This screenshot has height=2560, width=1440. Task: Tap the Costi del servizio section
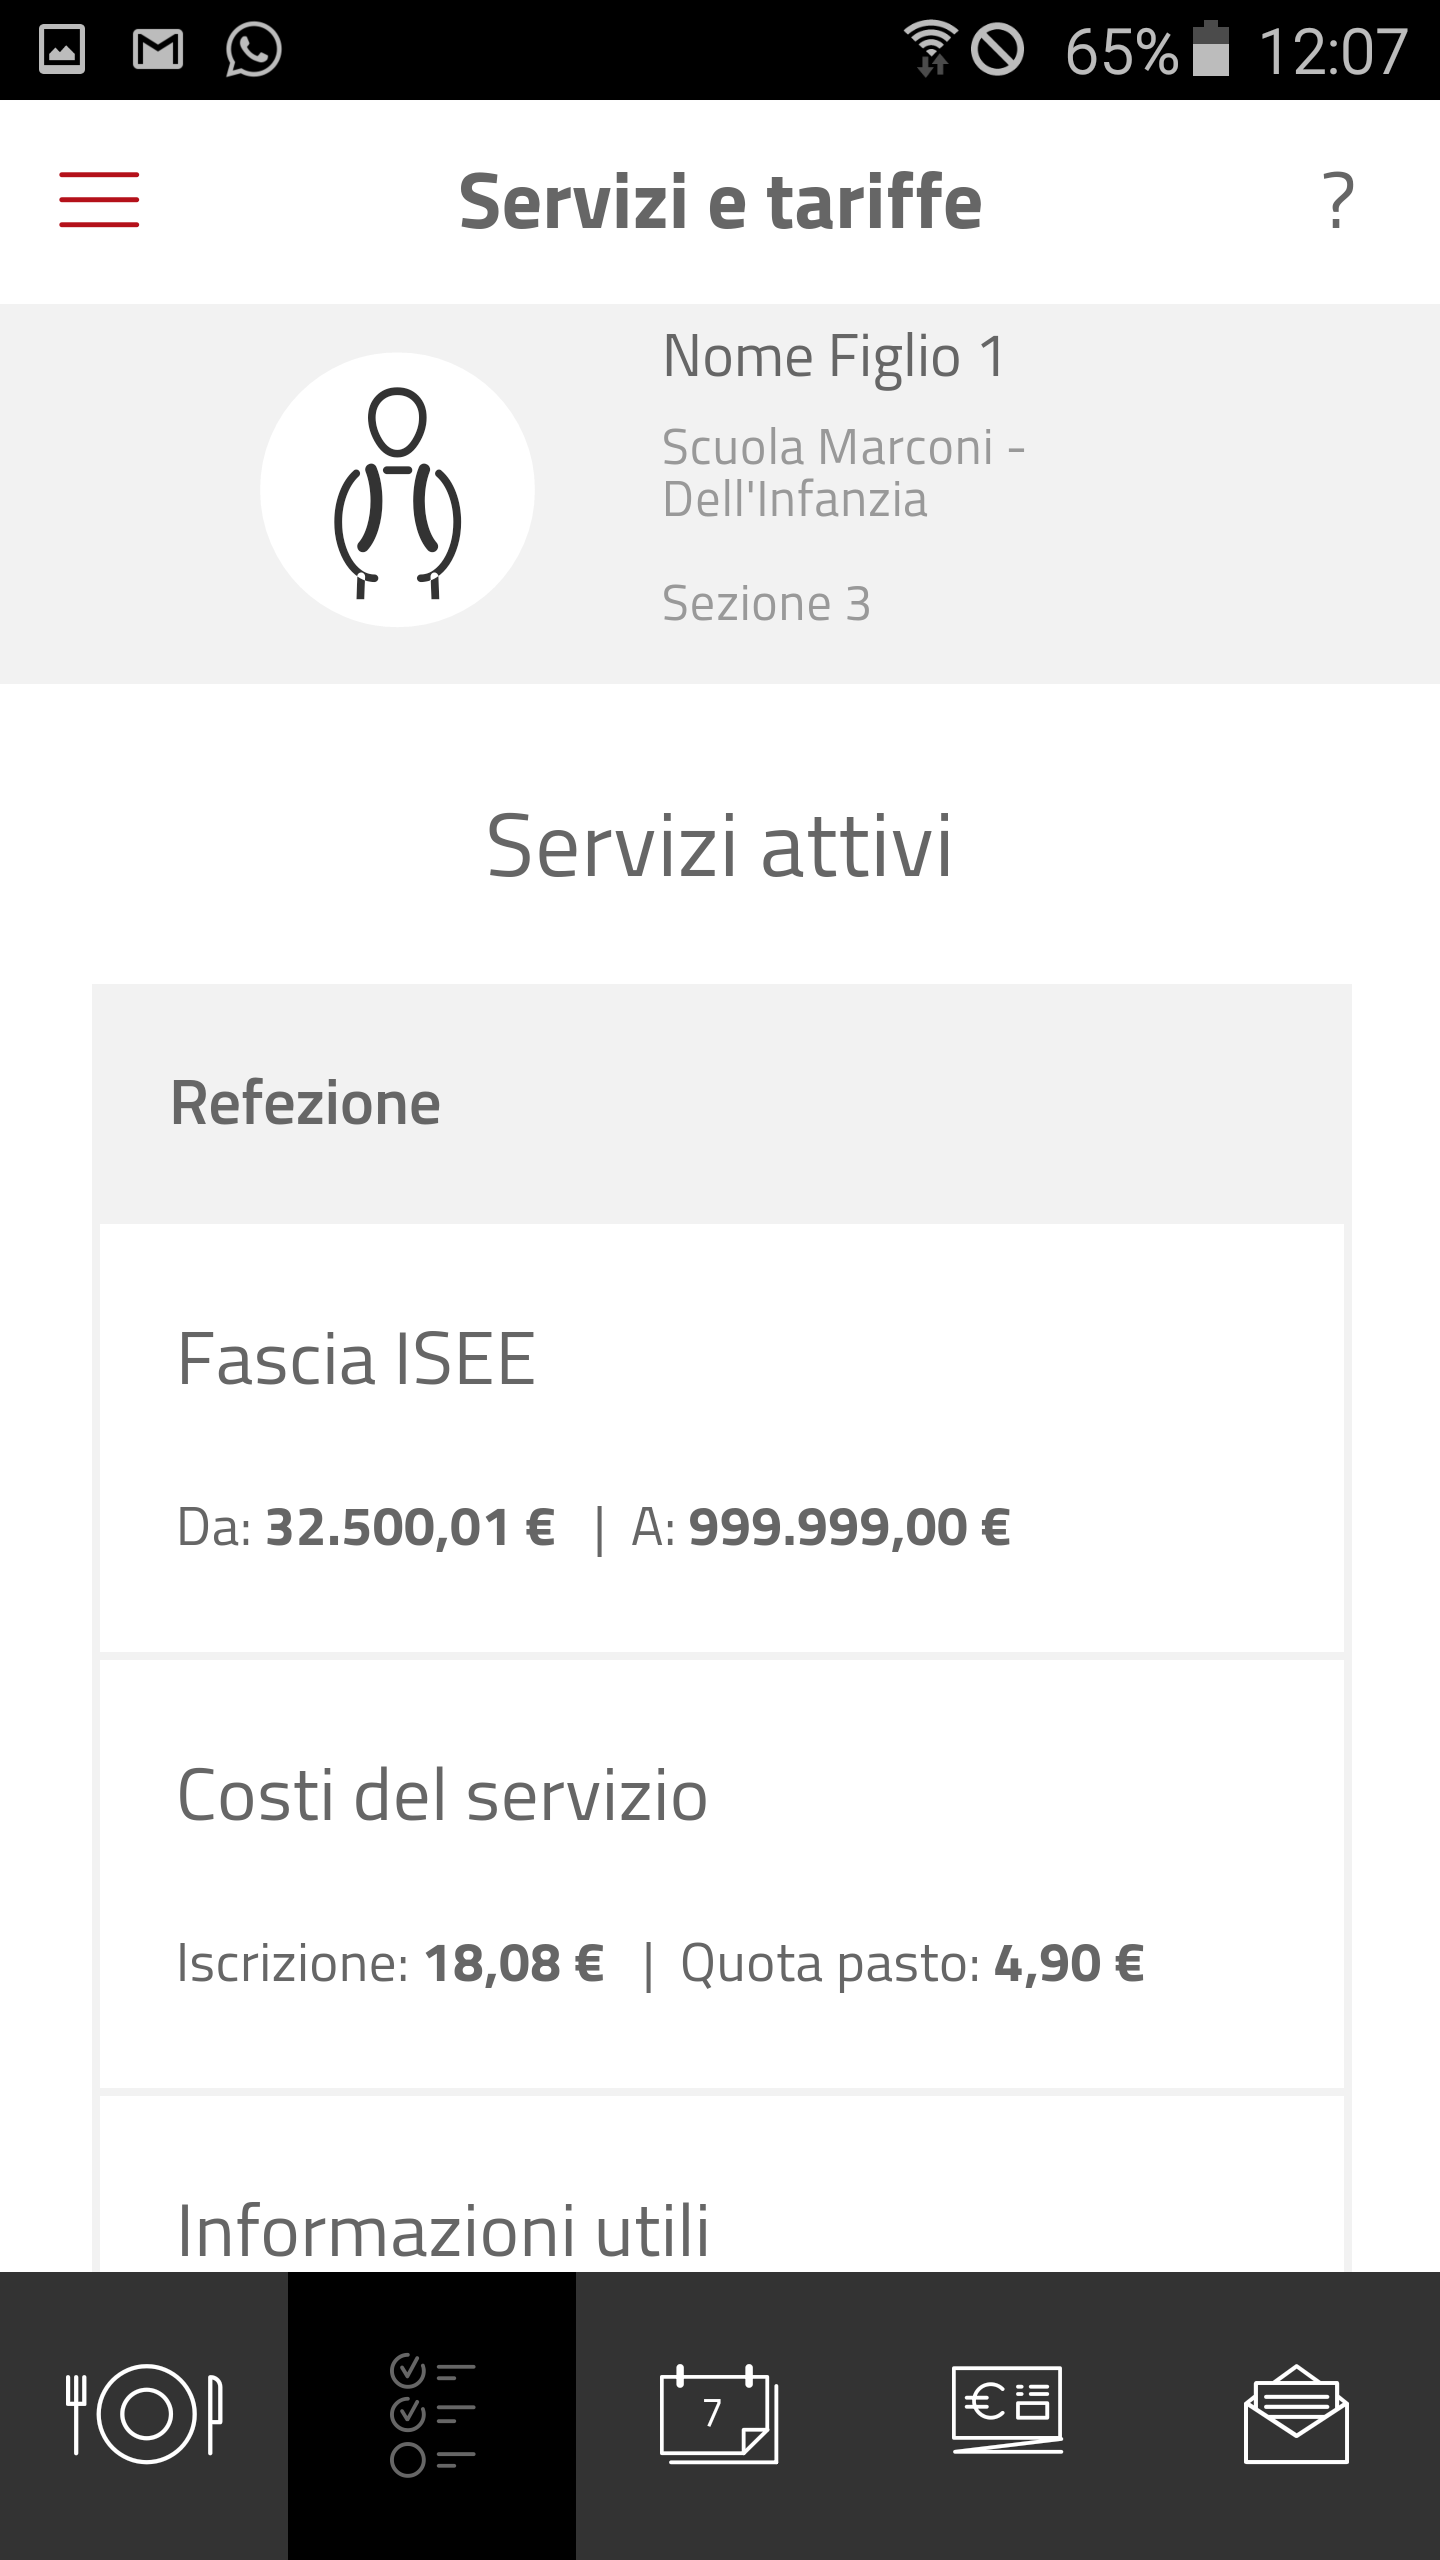442,1796
